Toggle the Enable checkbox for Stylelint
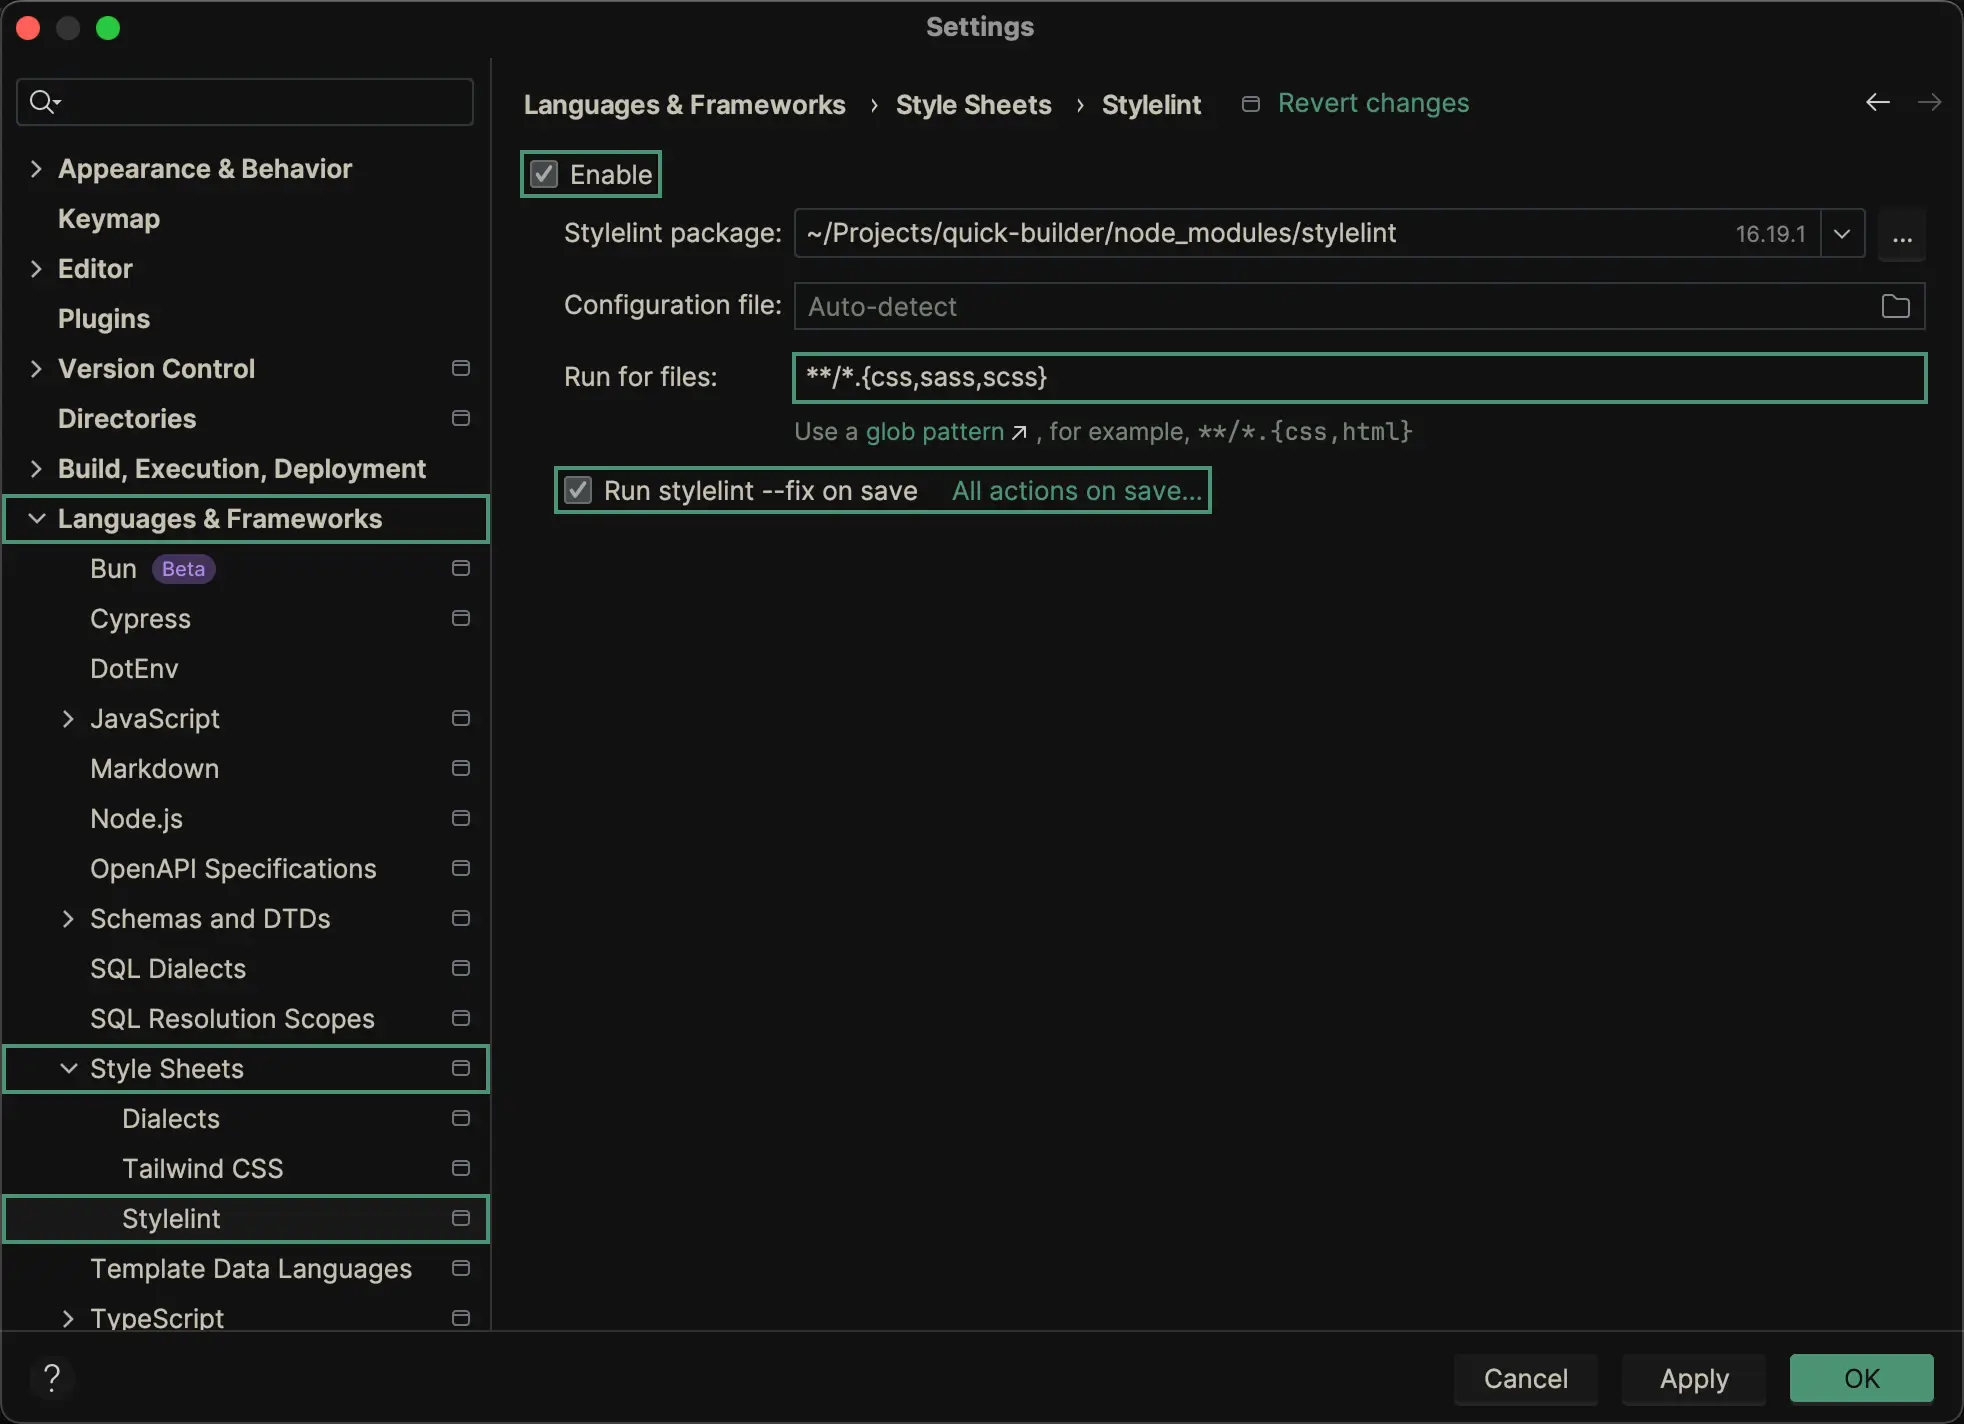 (544, 174)
